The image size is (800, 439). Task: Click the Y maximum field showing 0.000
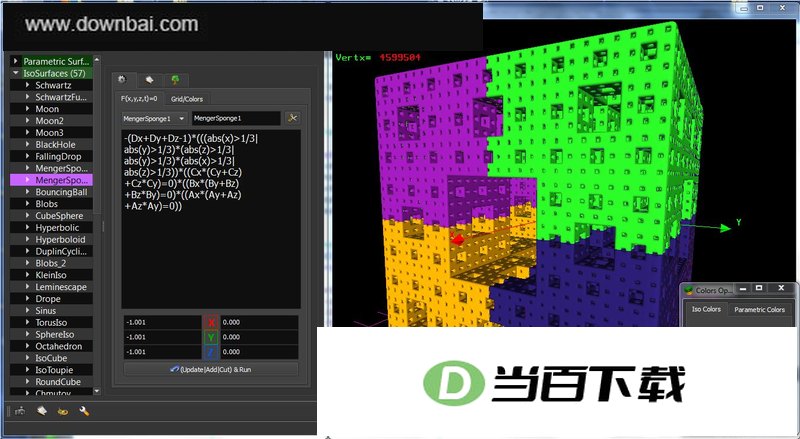pos(259,337)
